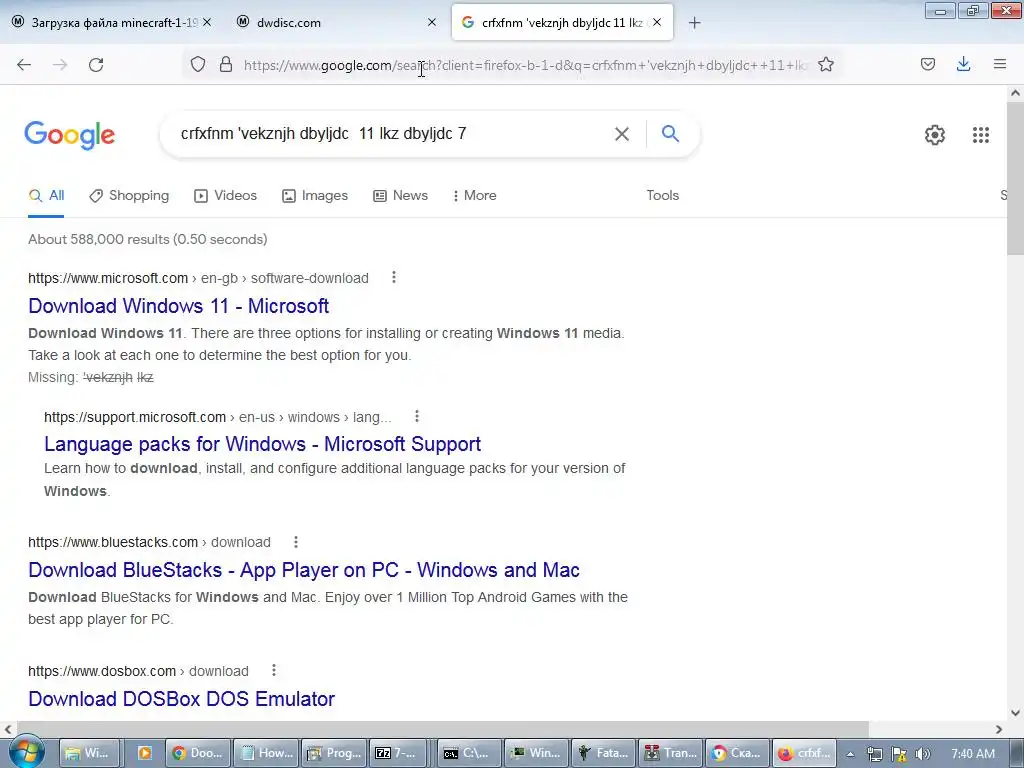Go to the Google logo homepage
This screenshot has width=1024, height=768.
point(70,135)
